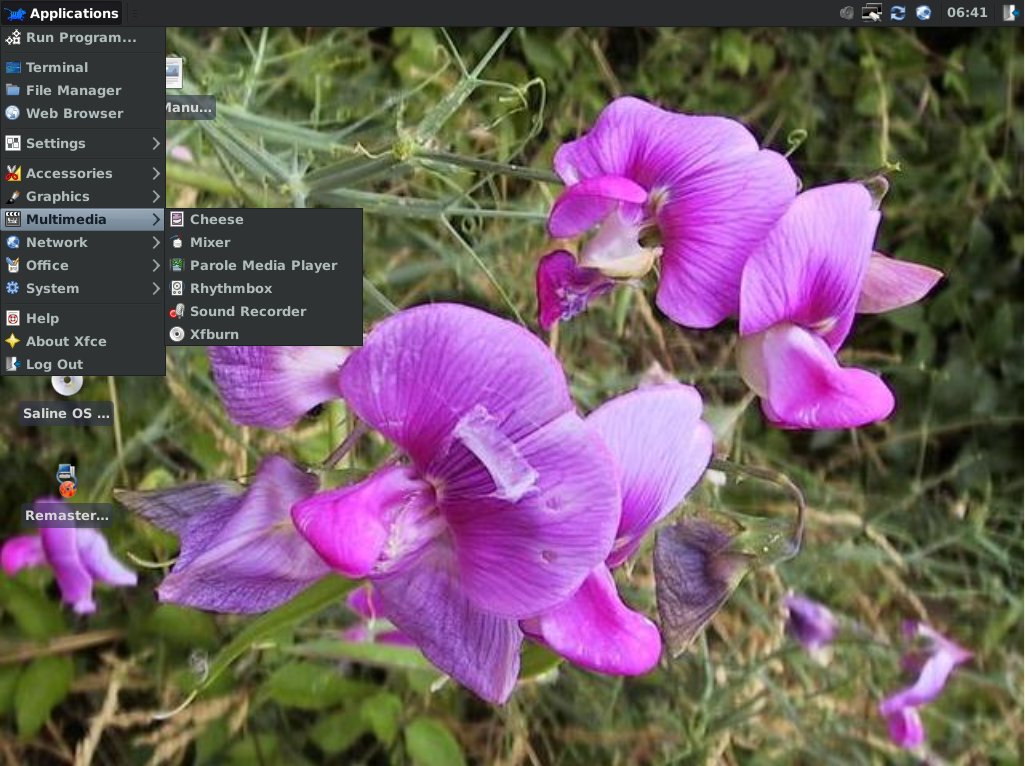Click the Help lifebuoy icon

(x=12, y=318)
